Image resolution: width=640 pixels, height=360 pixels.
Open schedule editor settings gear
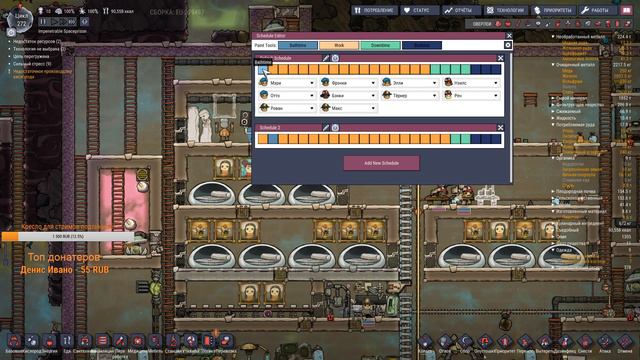click(x=508, y=45)
